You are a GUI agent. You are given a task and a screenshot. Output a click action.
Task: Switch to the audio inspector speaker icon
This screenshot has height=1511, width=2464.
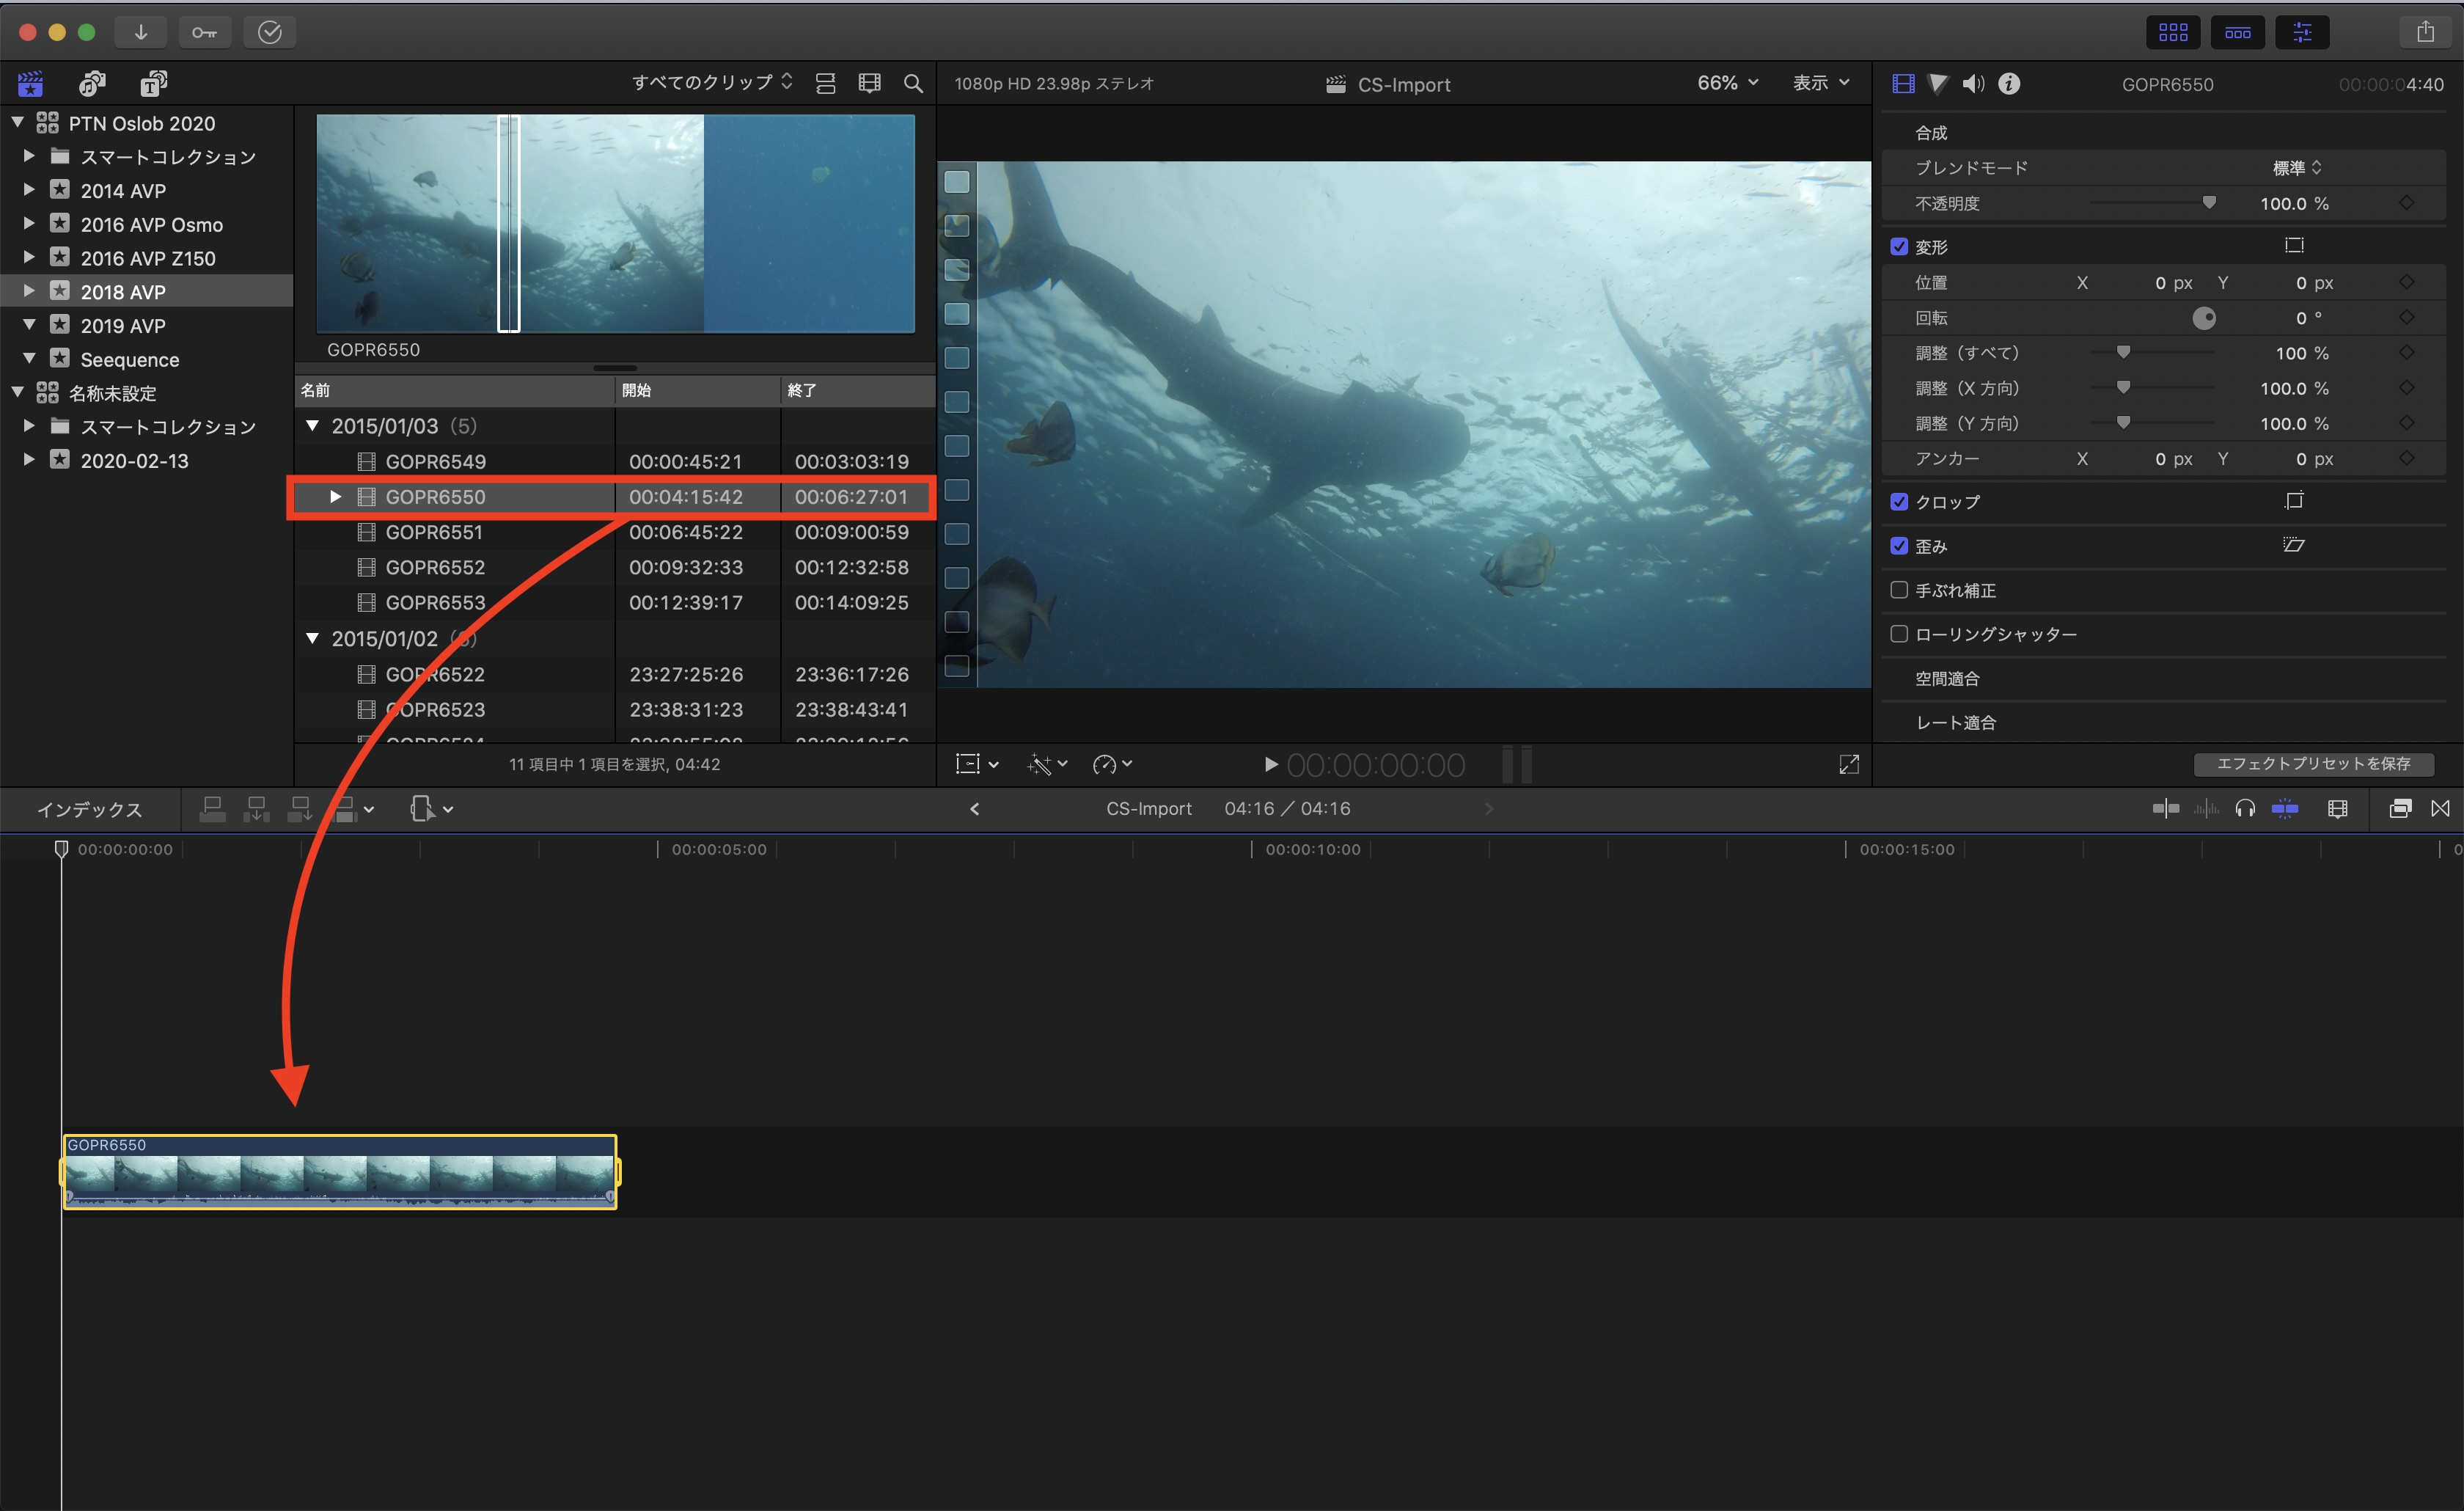coord(1973,84)
